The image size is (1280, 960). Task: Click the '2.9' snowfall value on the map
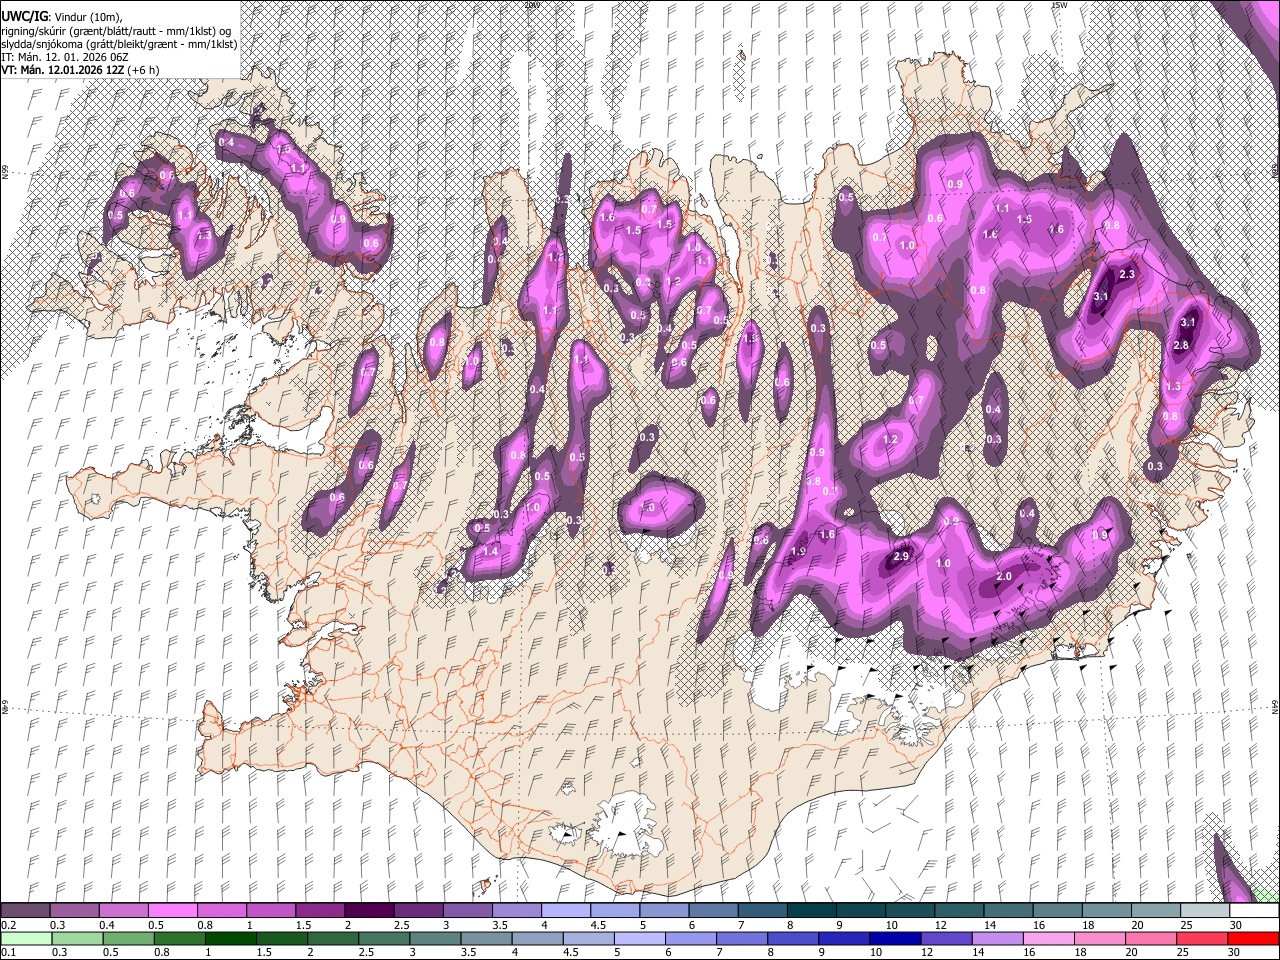tap(901, 557)
